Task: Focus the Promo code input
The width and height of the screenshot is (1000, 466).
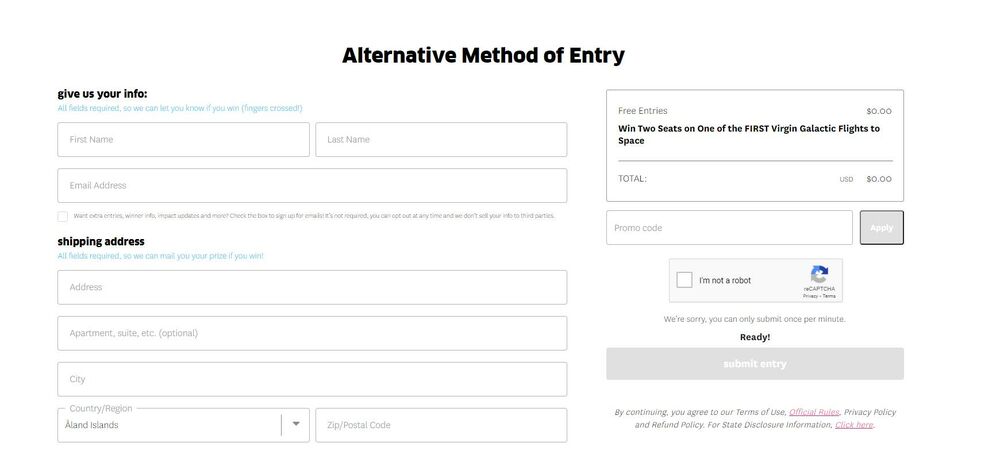Action: click(x=729, y=228)
